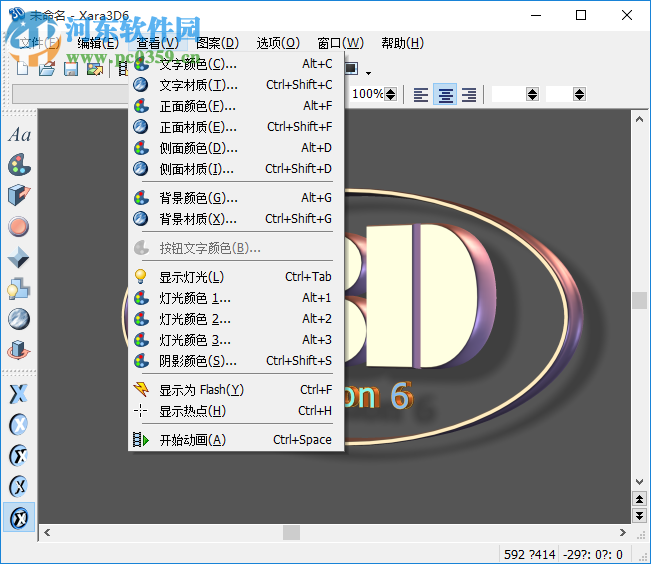Click 开始动画(A) menu entry
The height and width of the screenshot is (564, 651).
click(236, 440)
